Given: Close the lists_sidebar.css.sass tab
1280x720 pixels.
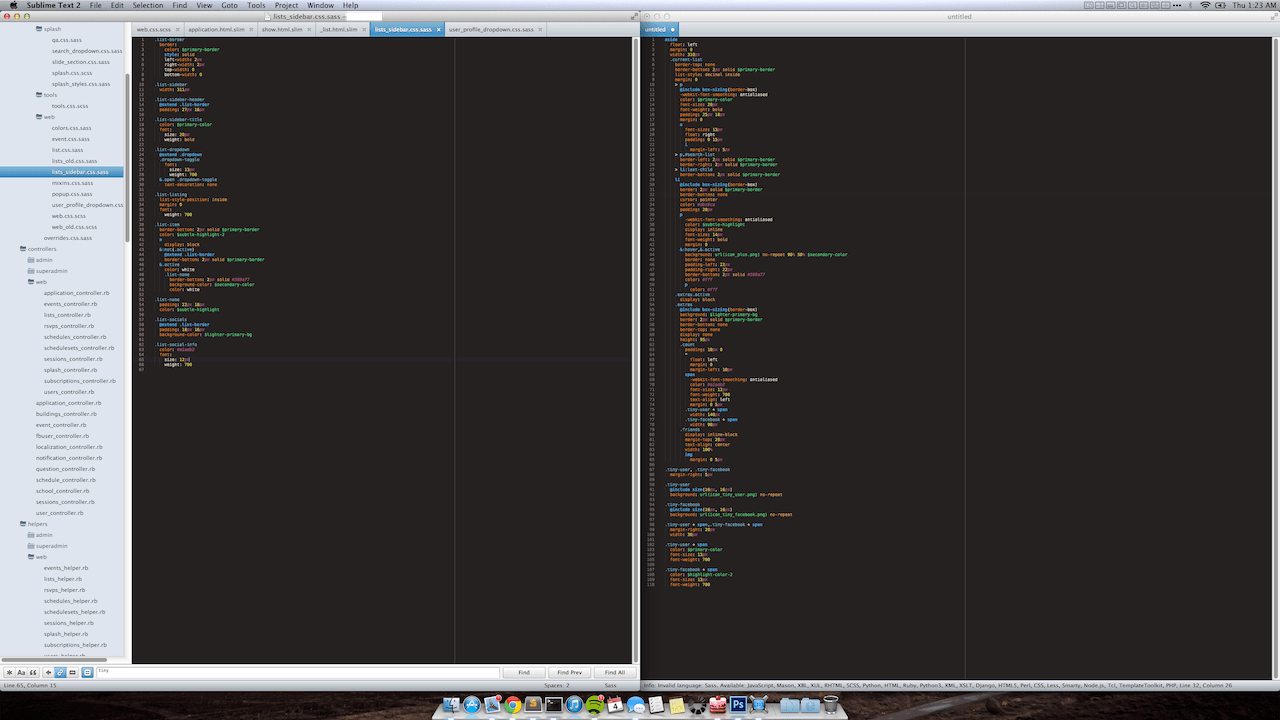Looking at the screenshot, I should pos(438,30).
